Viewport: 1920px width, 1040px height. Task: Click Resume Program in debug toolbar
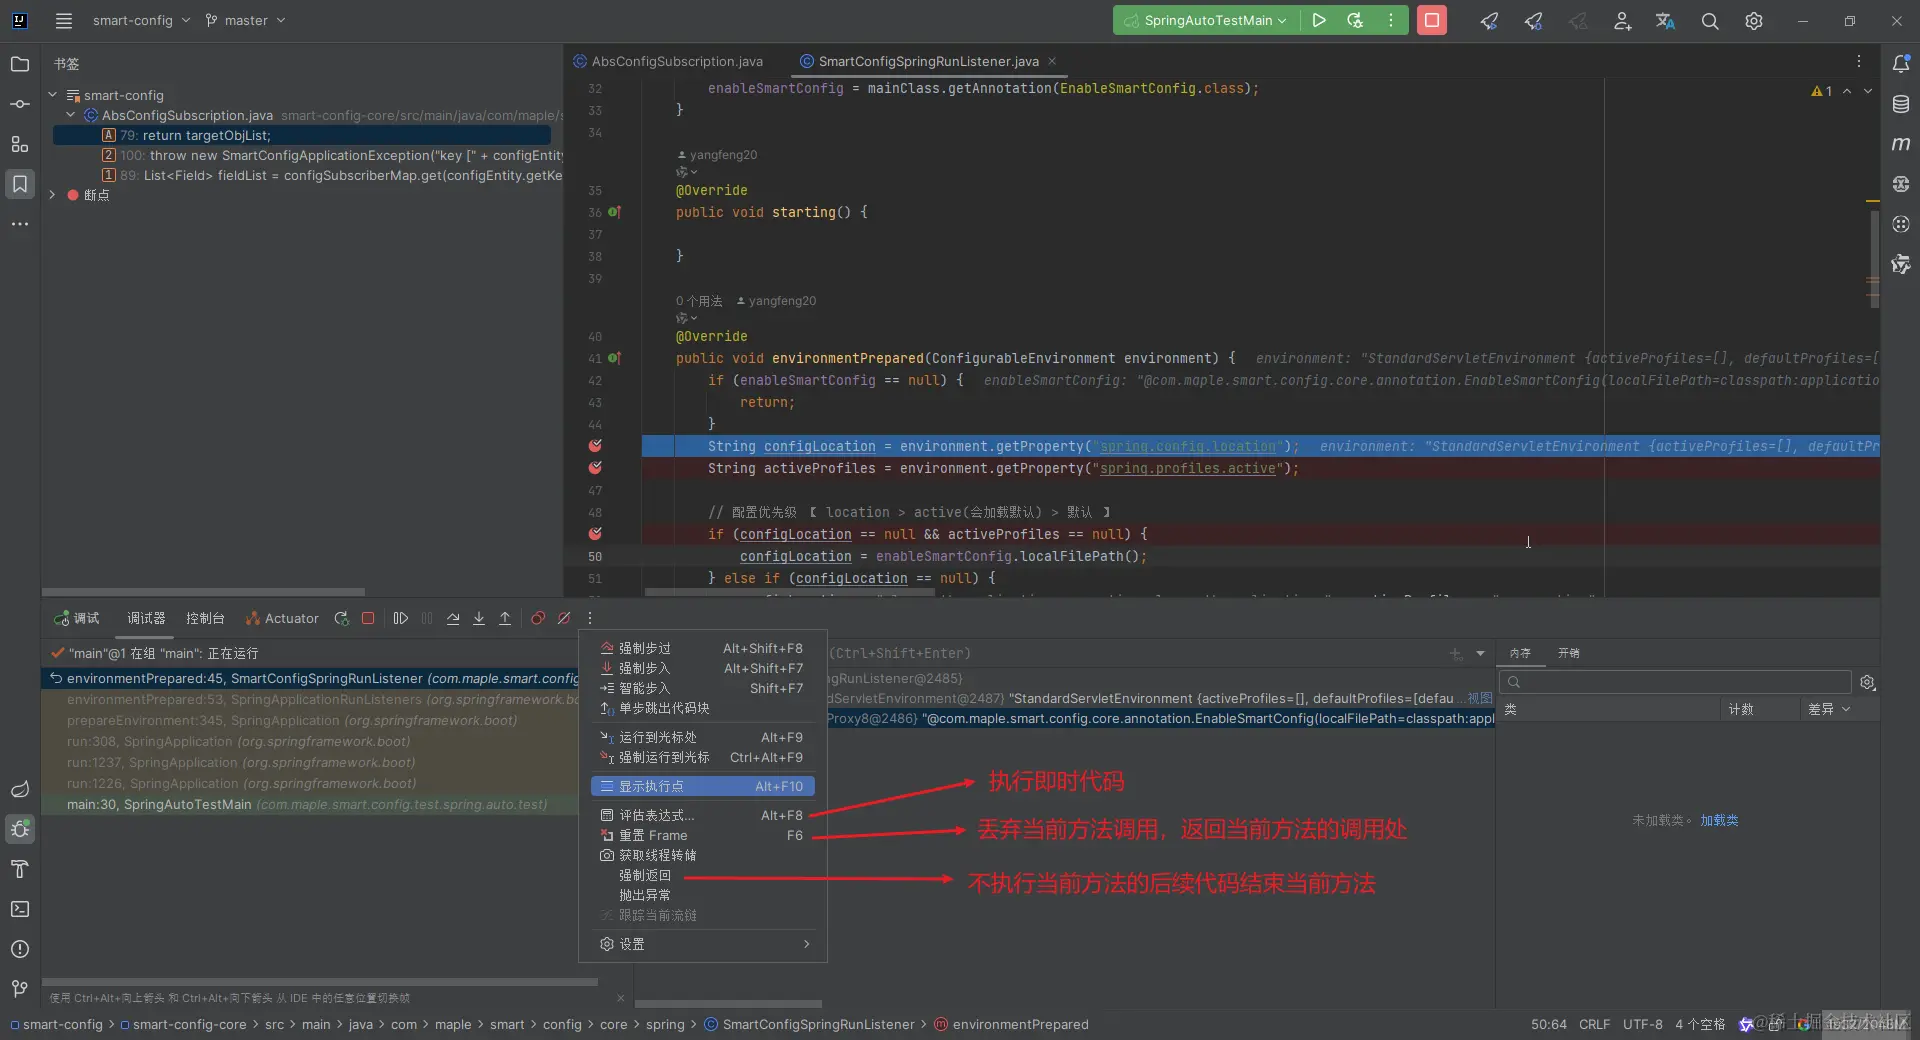pos(401,618)
